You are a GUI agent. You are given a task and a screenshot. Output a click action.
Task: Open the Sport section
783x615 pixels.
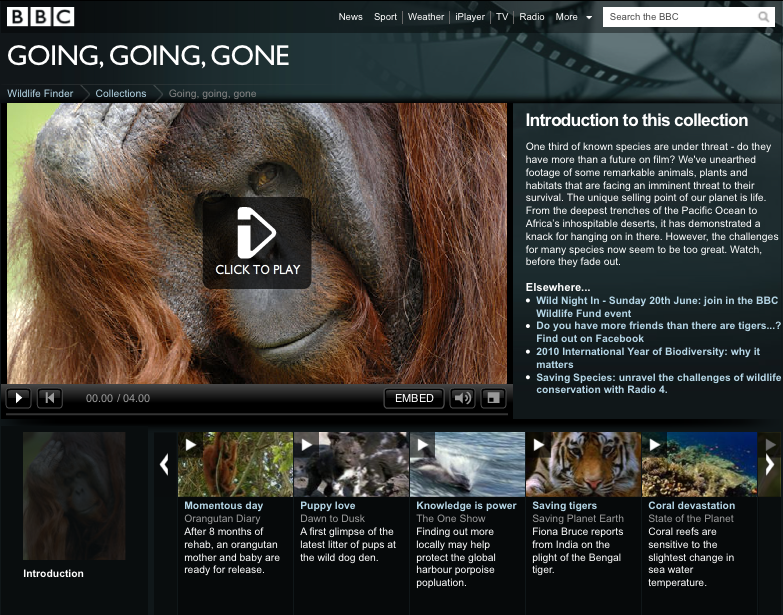tap(386, 17)
